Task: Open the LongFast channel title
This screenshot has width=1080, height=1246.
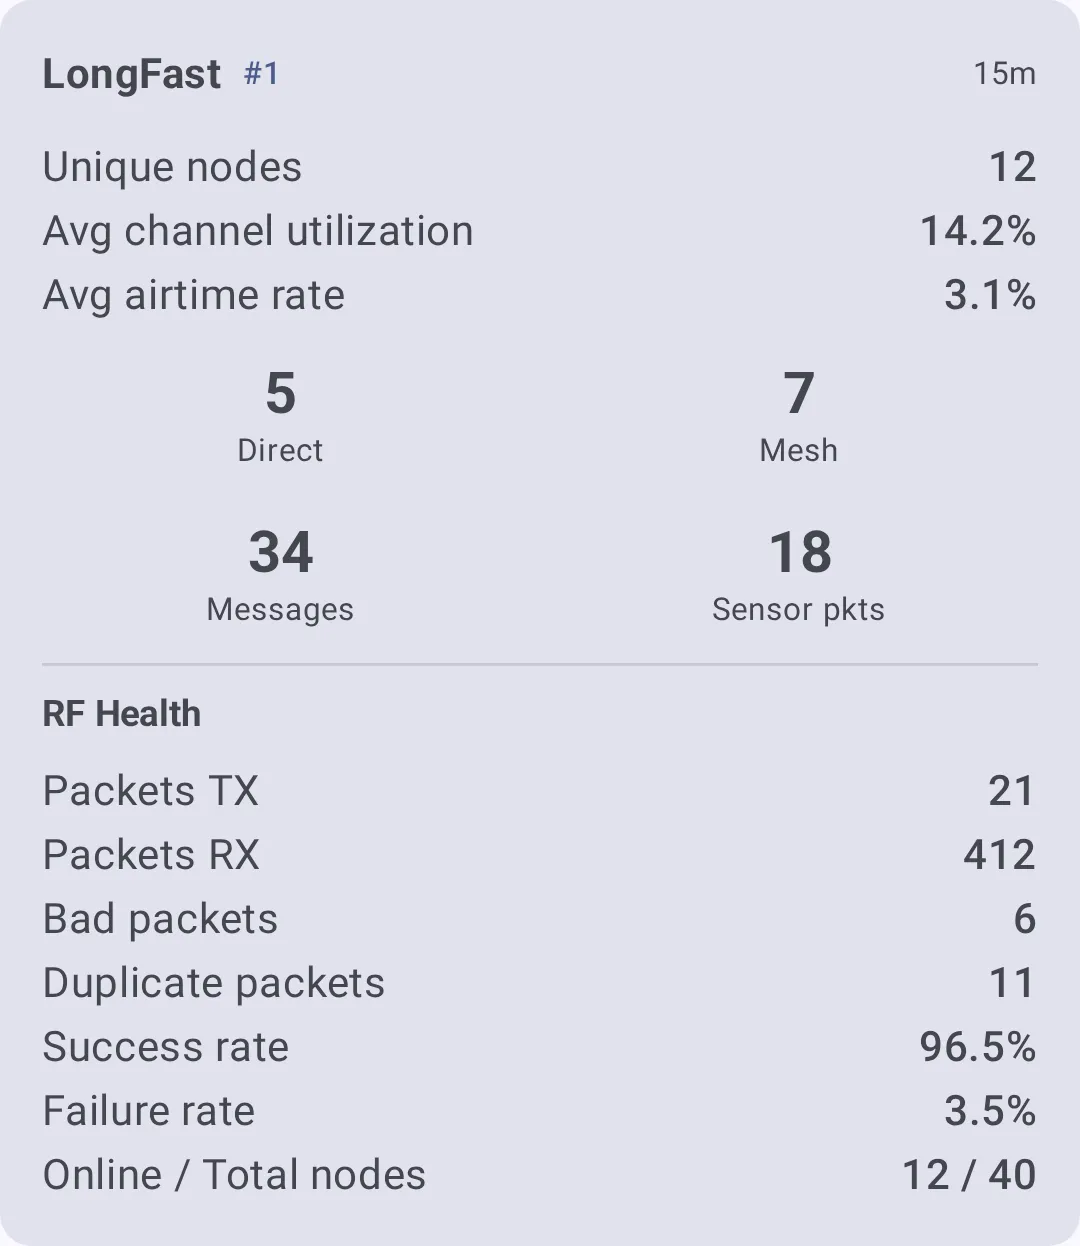Action: 131,74
